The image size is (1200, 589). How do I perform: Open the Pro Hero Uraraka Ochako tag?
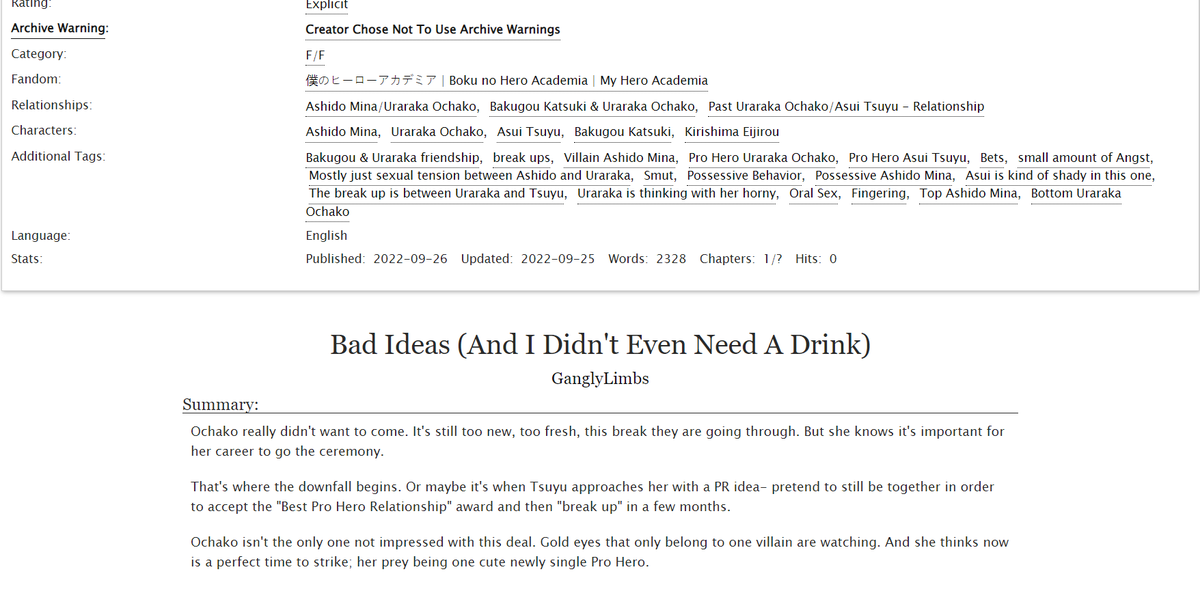point(763,158)
